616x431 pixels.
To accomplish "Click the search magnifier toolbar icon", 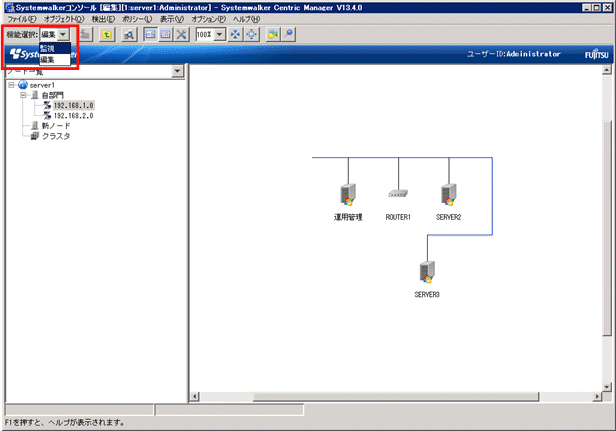I will coord(128,35).
